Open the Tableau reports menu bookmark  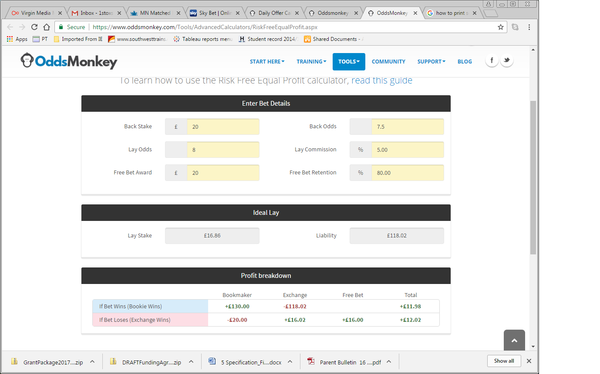203,39
